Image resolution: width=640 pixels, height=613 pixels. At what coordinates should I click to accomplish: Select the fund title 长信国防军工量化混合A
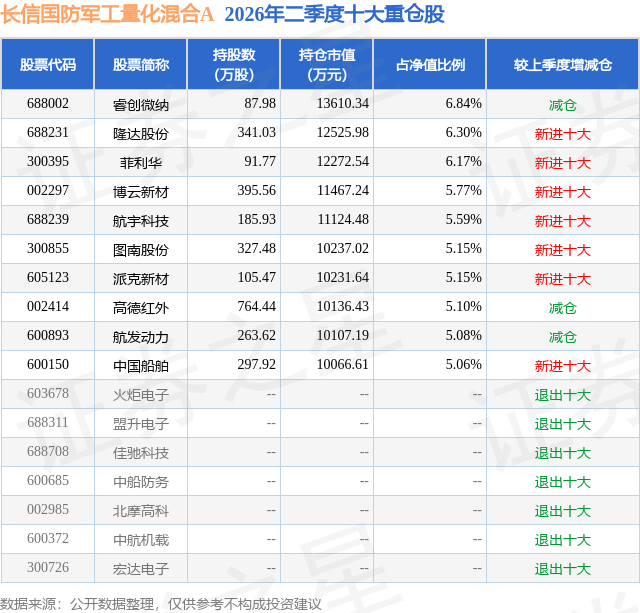(x=107, y=15)
